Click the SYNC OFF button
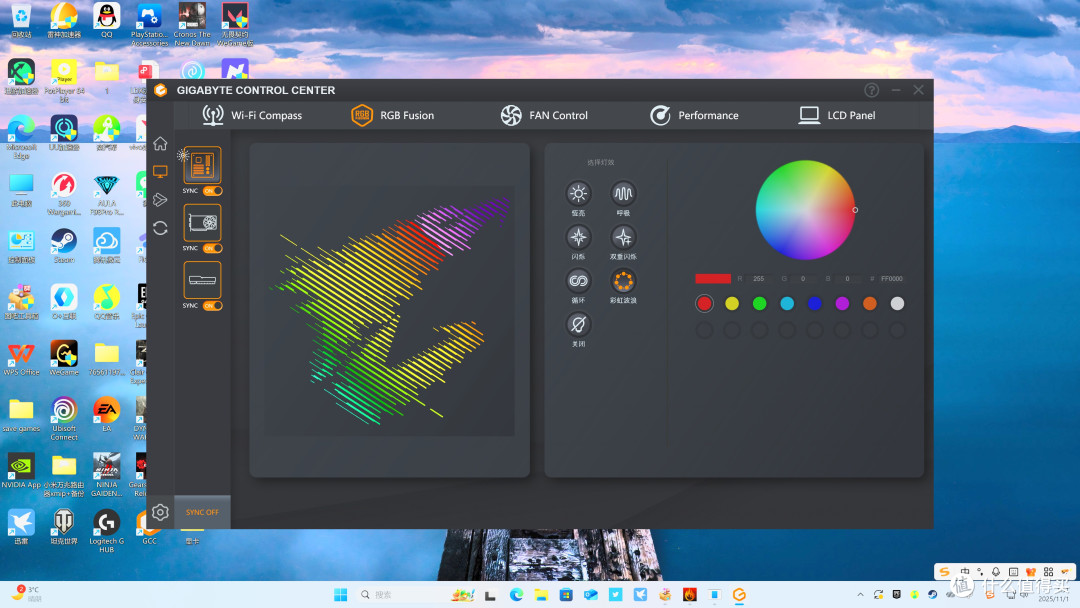The height and width of the screenshot is (608, 1080). pos(202,512)
